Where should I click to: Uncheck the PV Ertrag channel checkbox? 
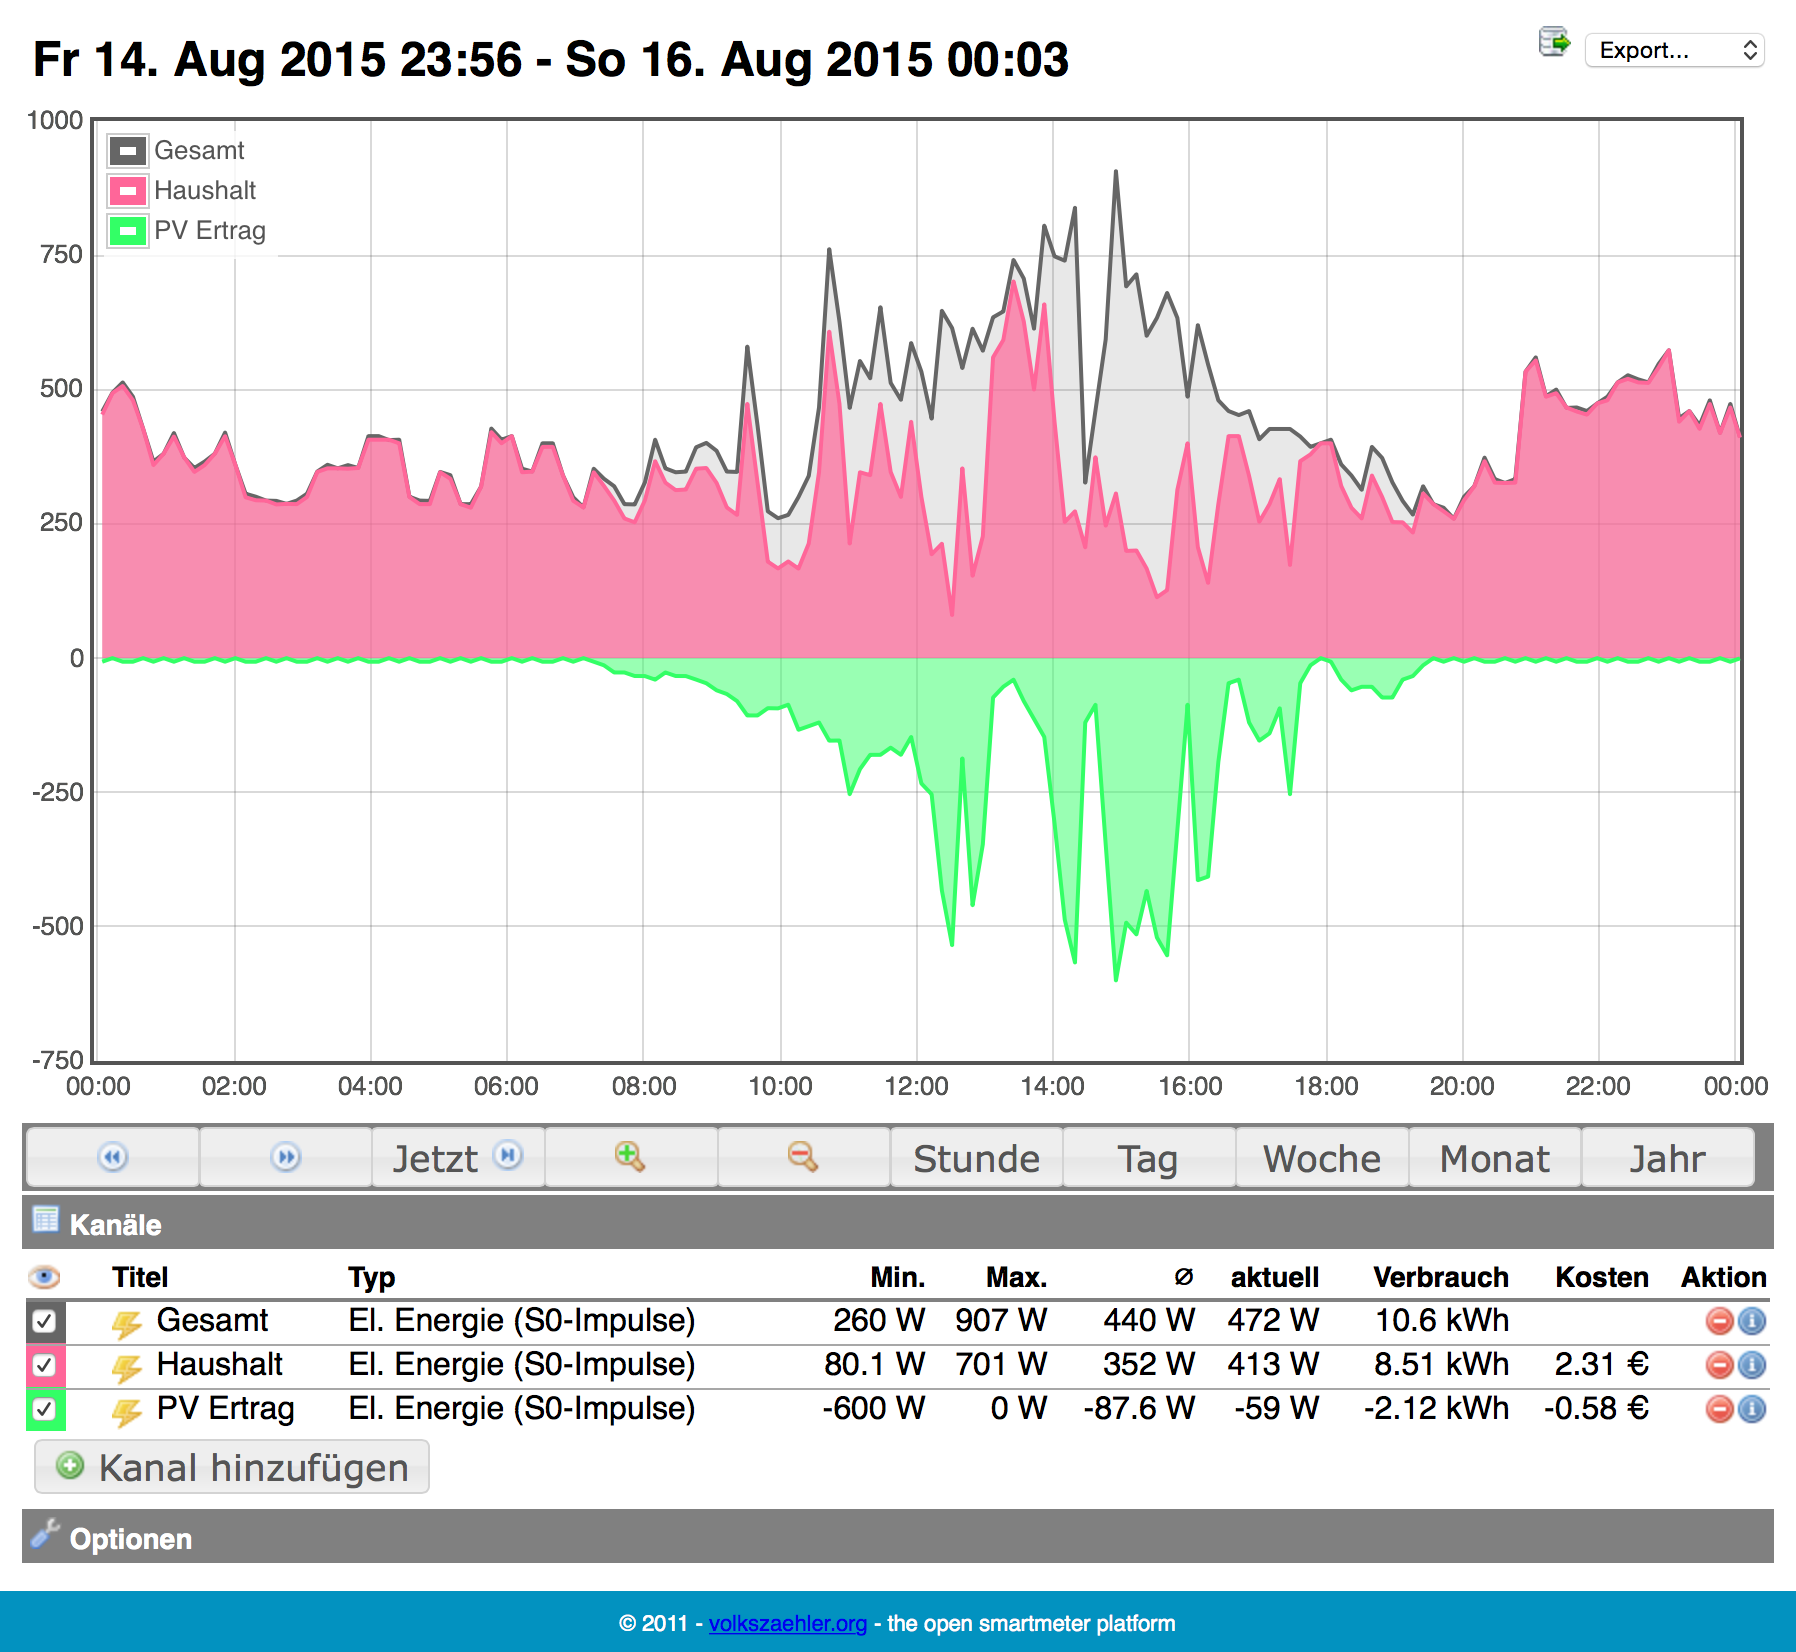(x=44, y=1409)
